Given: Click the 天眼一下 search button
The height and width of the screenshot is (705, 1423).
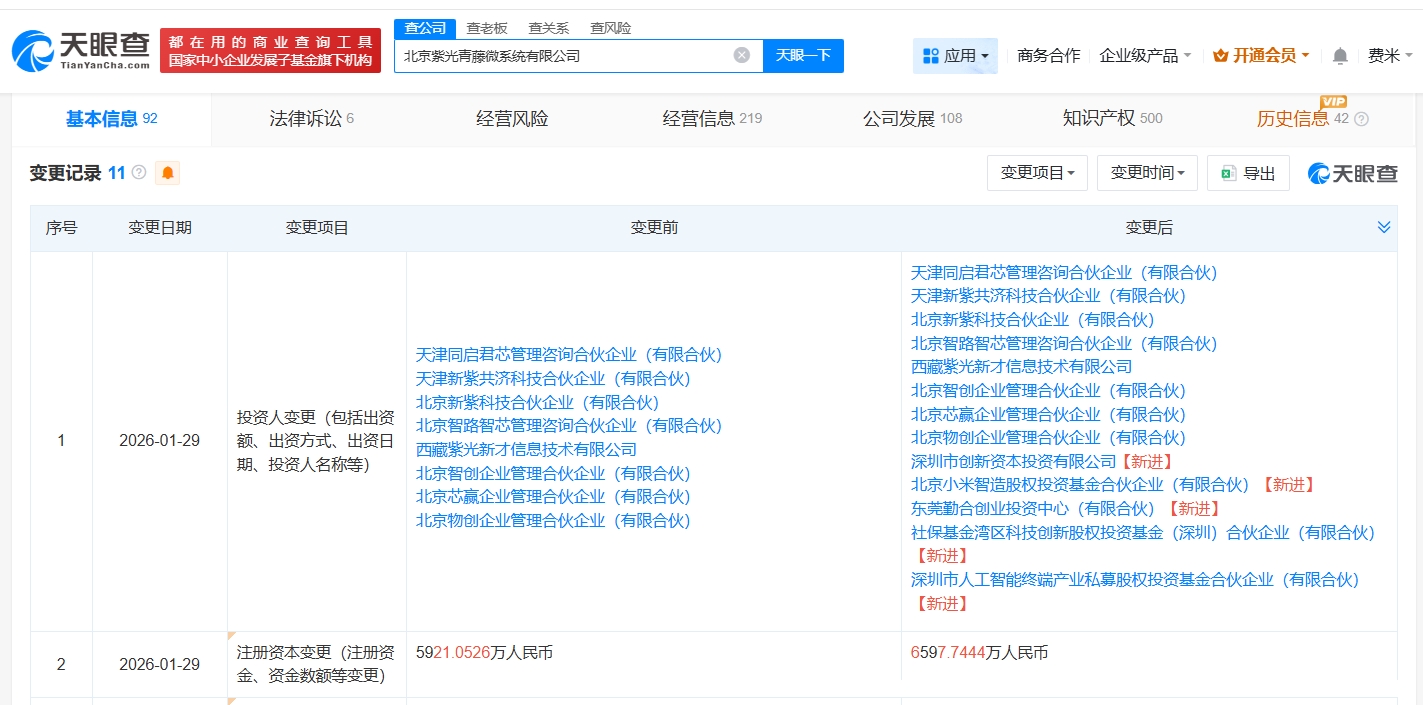Looking at the screenshot, I should click(x=803, y=56).
